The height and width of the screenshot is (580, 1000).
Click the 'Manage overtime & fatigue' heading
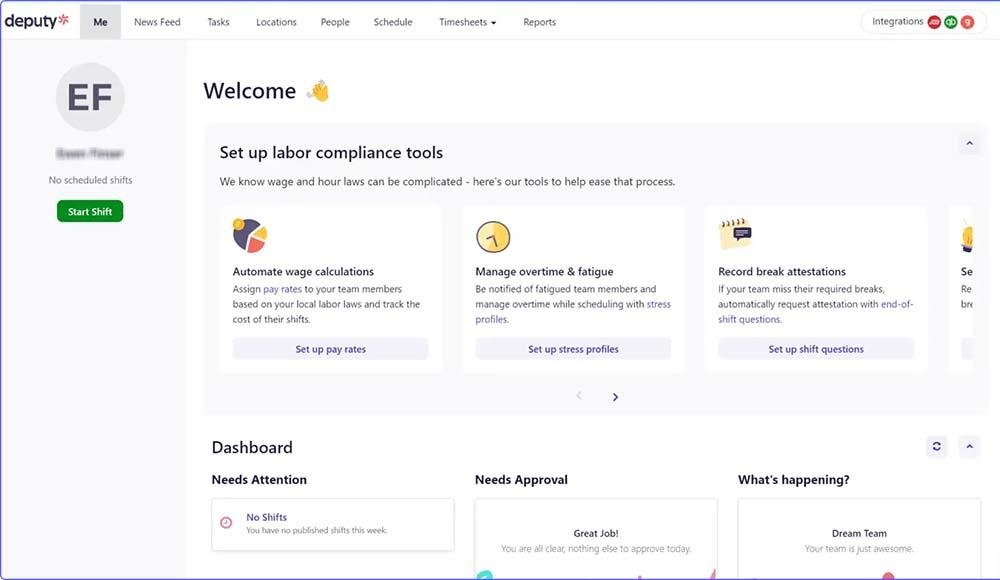click(x=544, y=271)
